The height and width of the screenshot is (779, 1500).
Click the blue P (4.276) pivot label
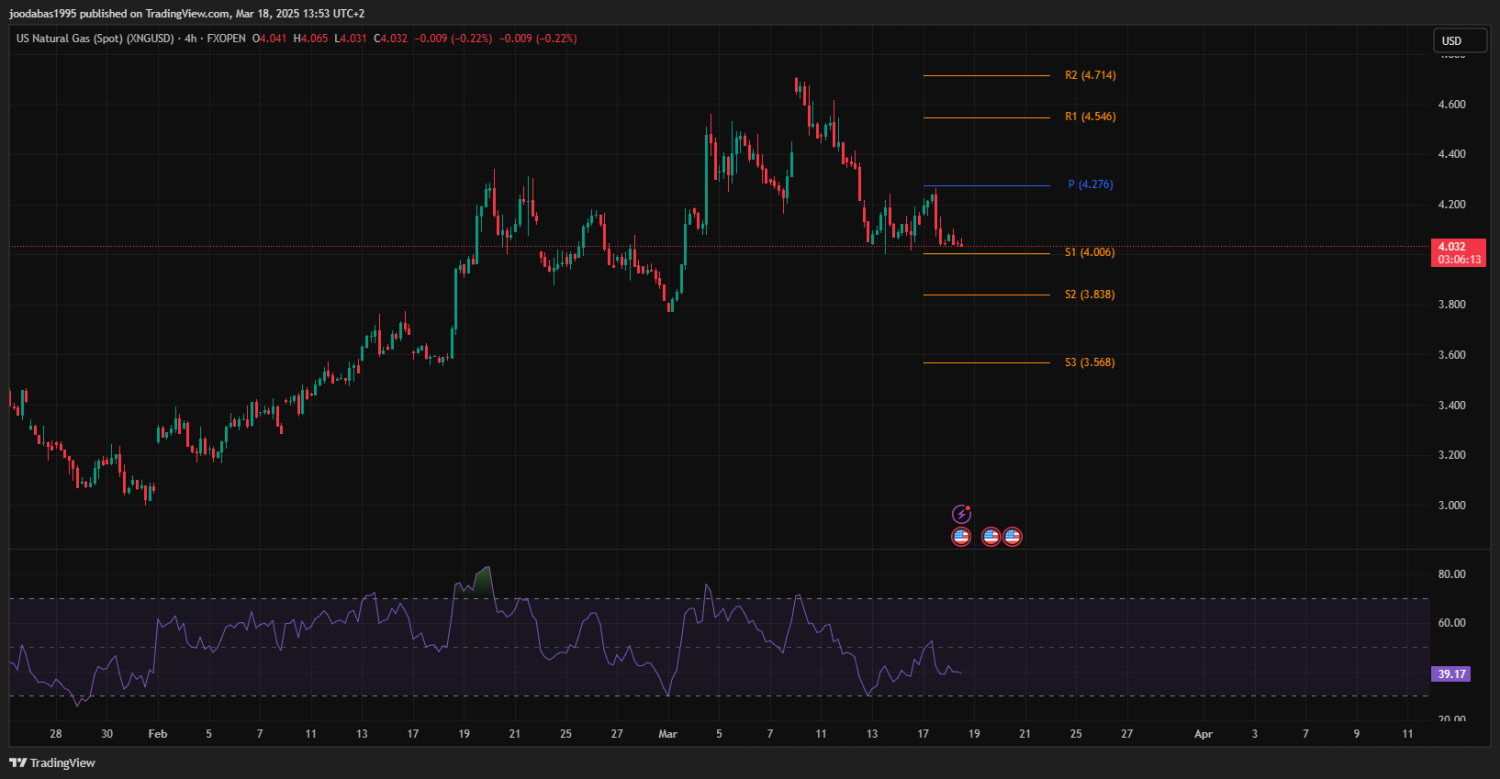1090,185
